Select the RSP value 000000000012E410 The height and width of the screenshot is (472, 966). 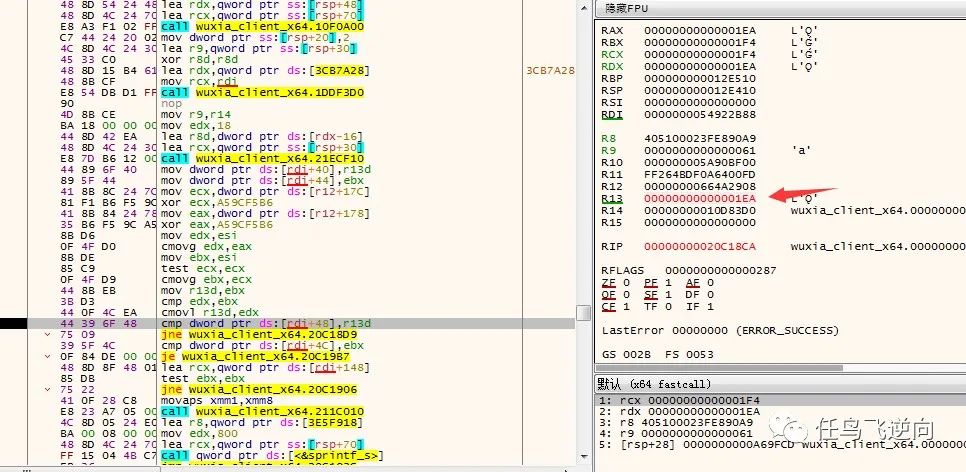coord(700,91)
